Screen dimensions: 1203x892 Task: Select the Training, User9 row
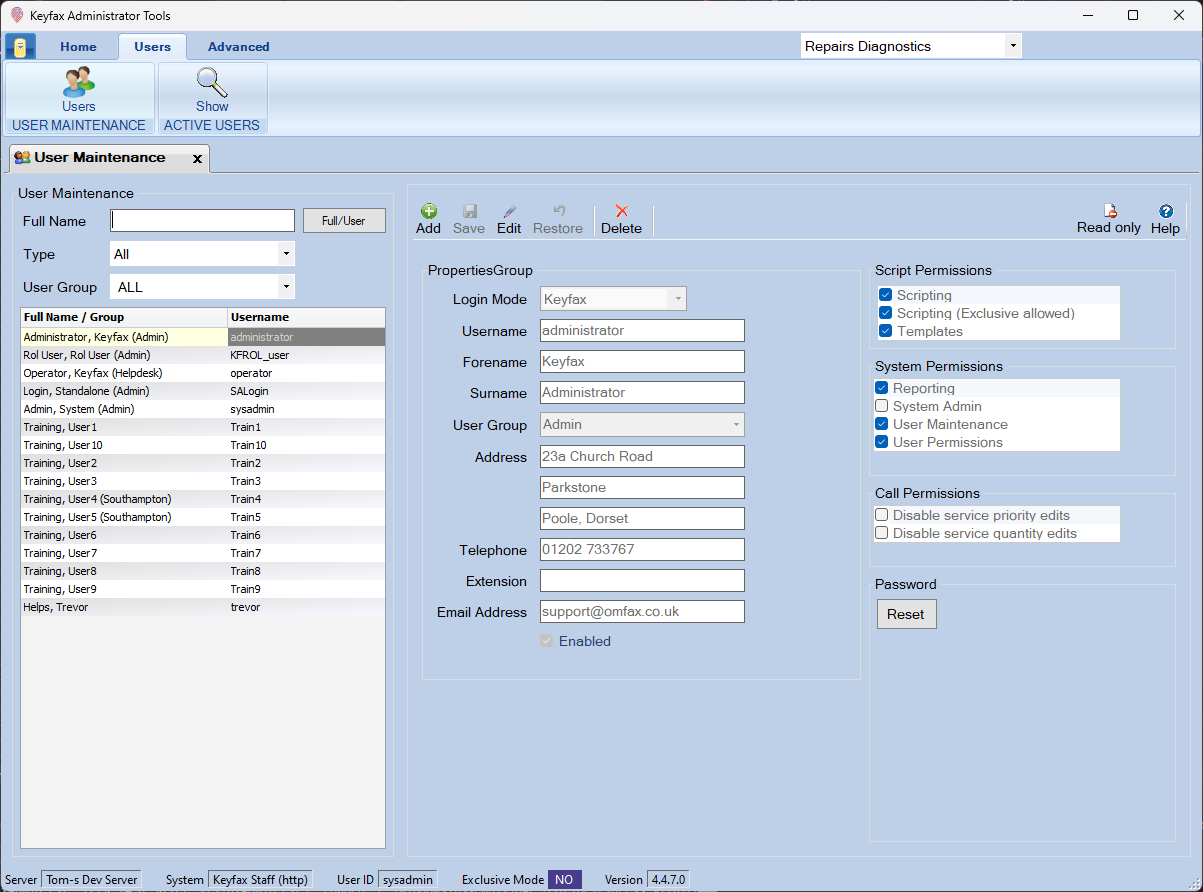pyautogui.click(x=203, y=589)
